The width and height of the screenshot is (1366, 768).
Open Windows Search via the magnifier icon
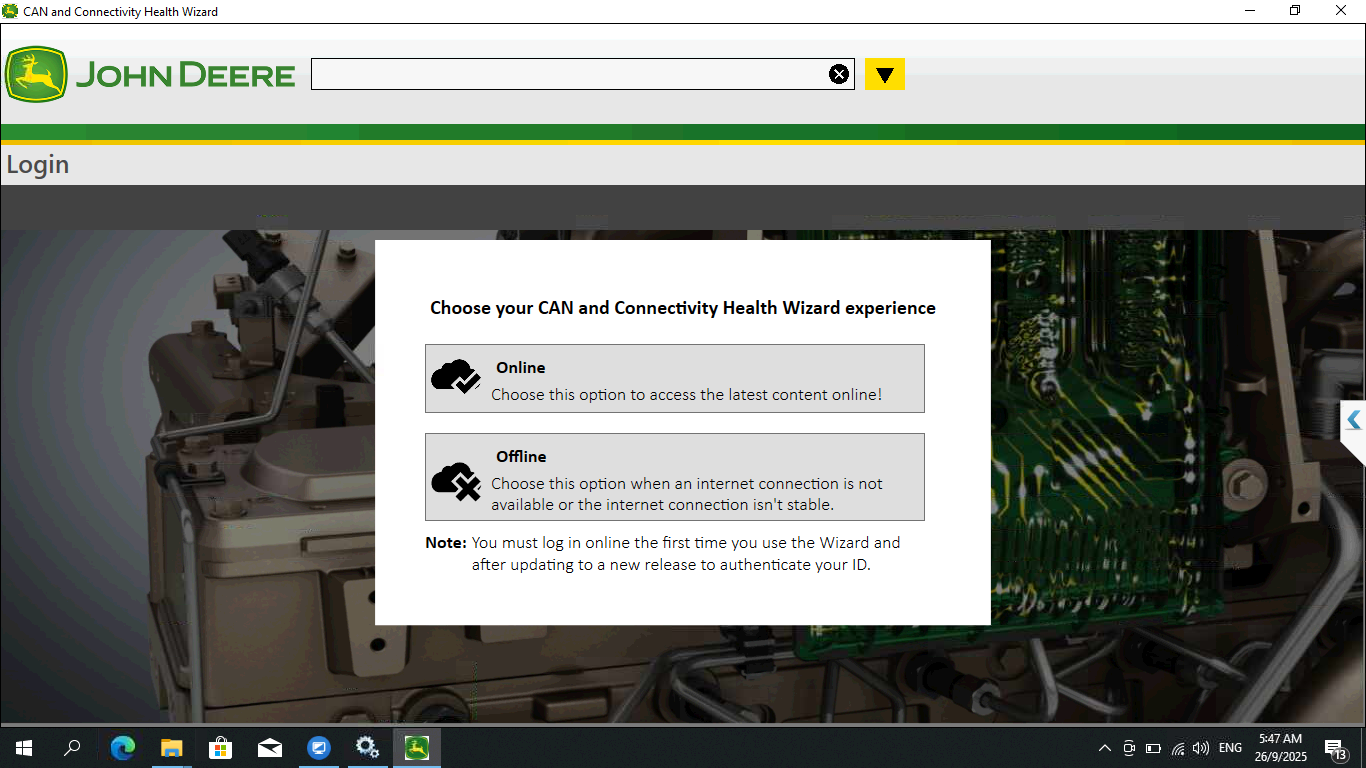71,747
